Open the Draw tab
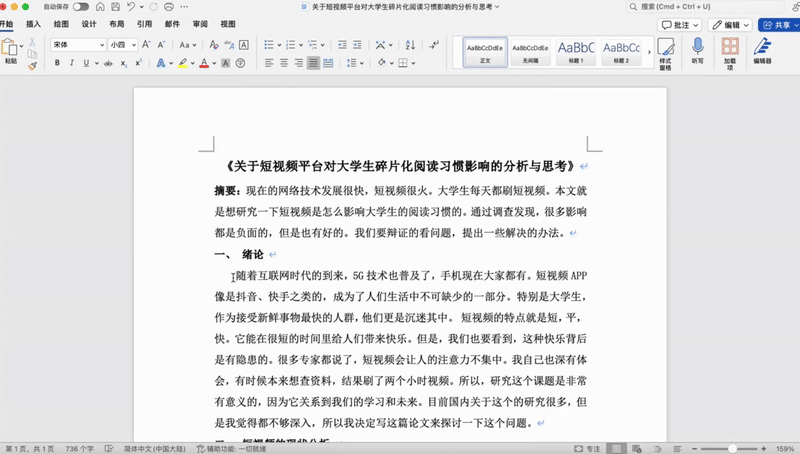This screenshot has width=800, height=454. pyautogui.click(x=61, y=24)
